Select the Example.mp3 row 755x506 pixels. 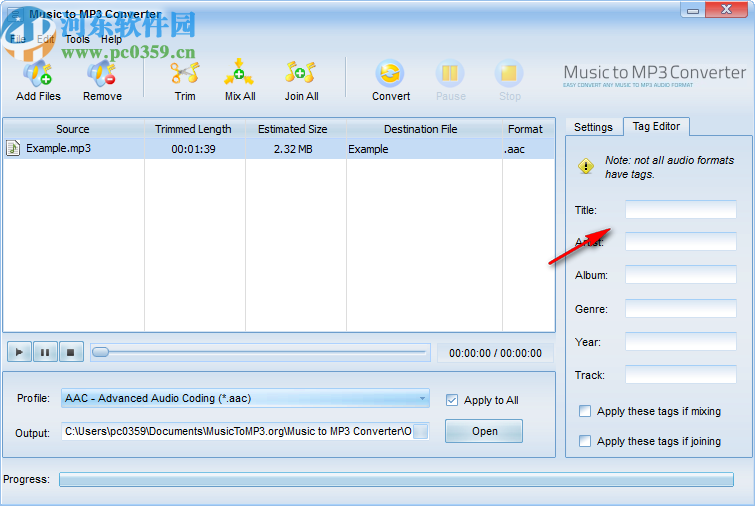tap(279, 149)
